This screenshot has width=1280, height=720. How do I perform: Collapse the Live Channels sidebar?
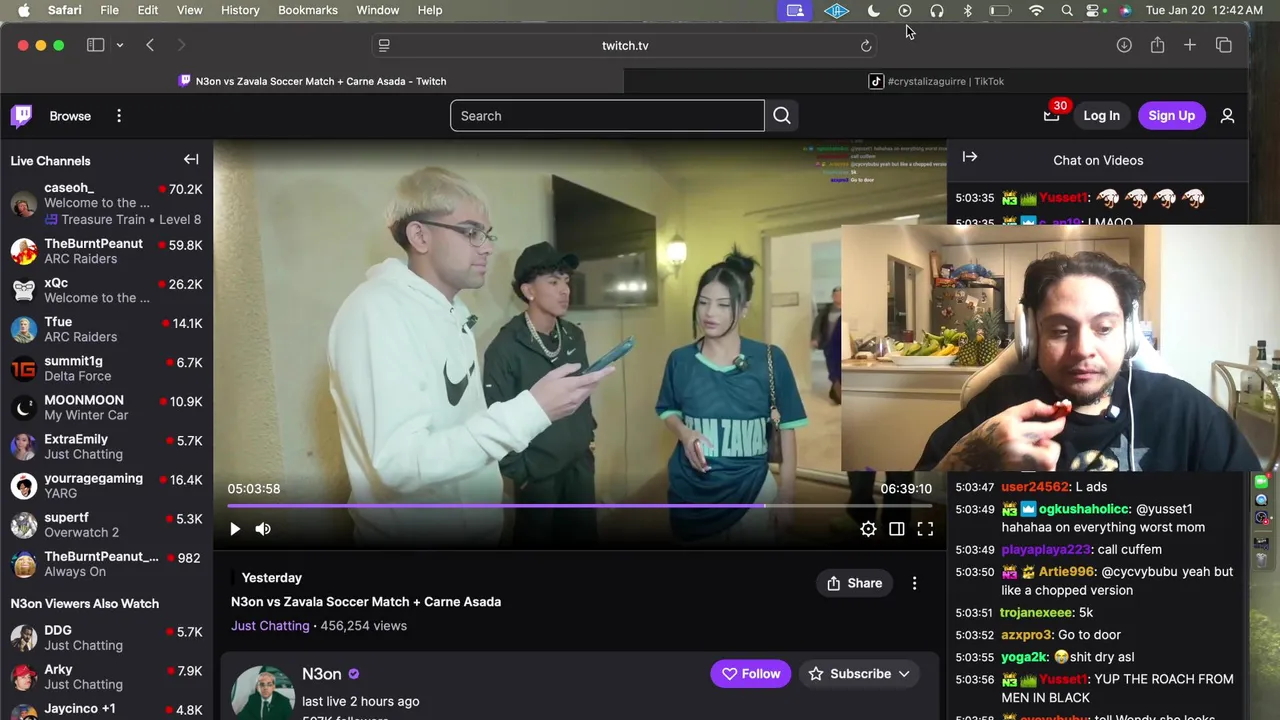[191, 159]
